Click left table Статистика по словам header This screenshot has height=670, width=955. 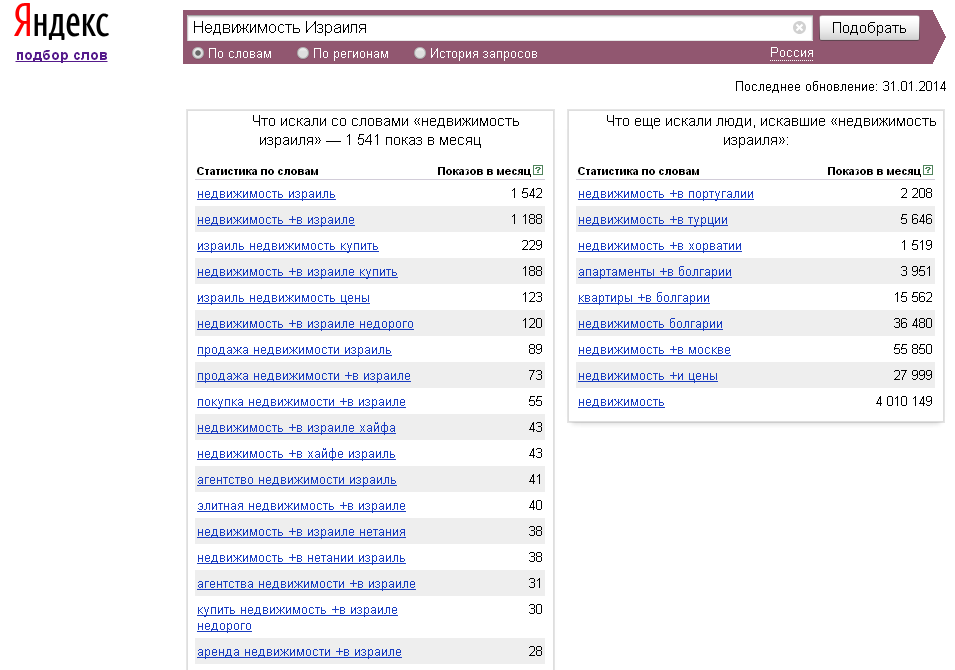click(x=257, y=171)
